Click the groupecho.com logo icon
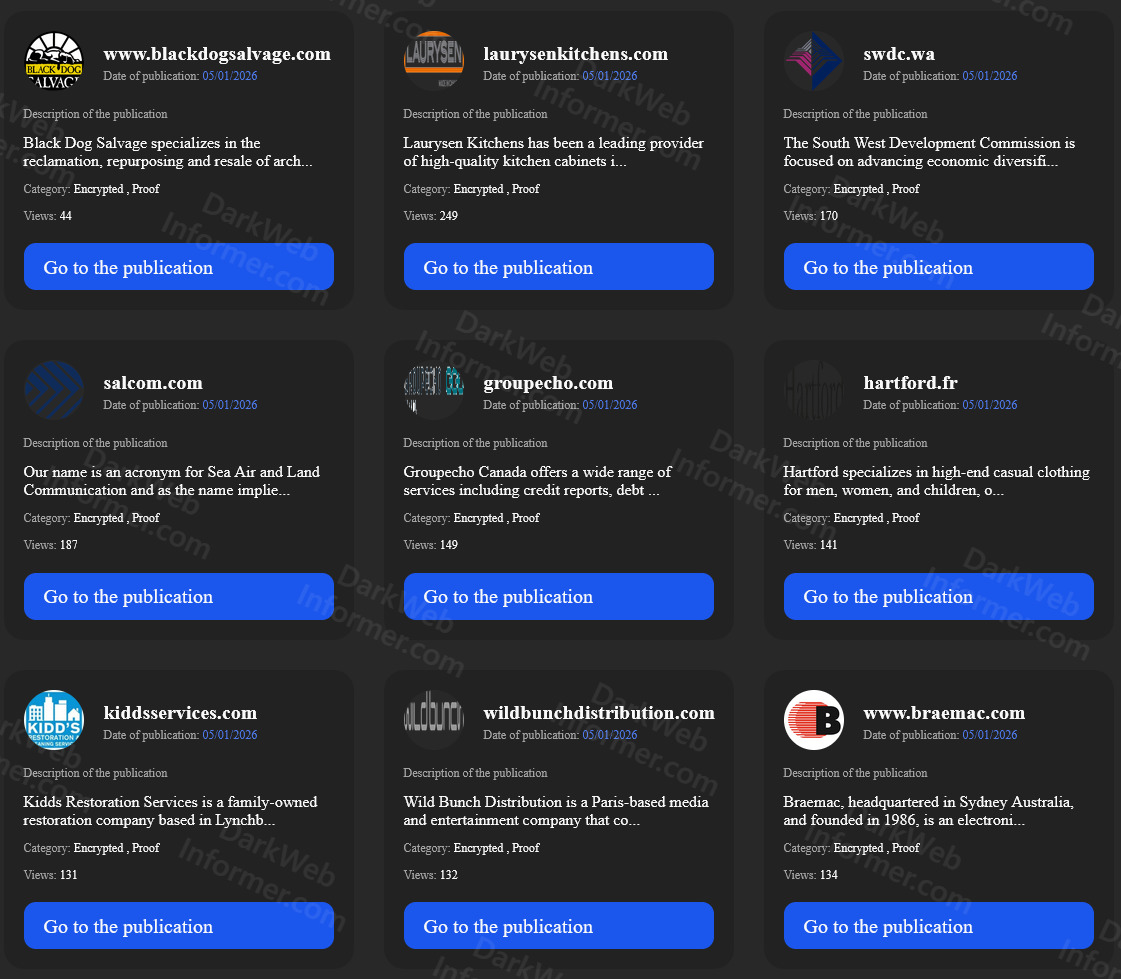The width and height of the screenshot is (1121, 979). 433,390
